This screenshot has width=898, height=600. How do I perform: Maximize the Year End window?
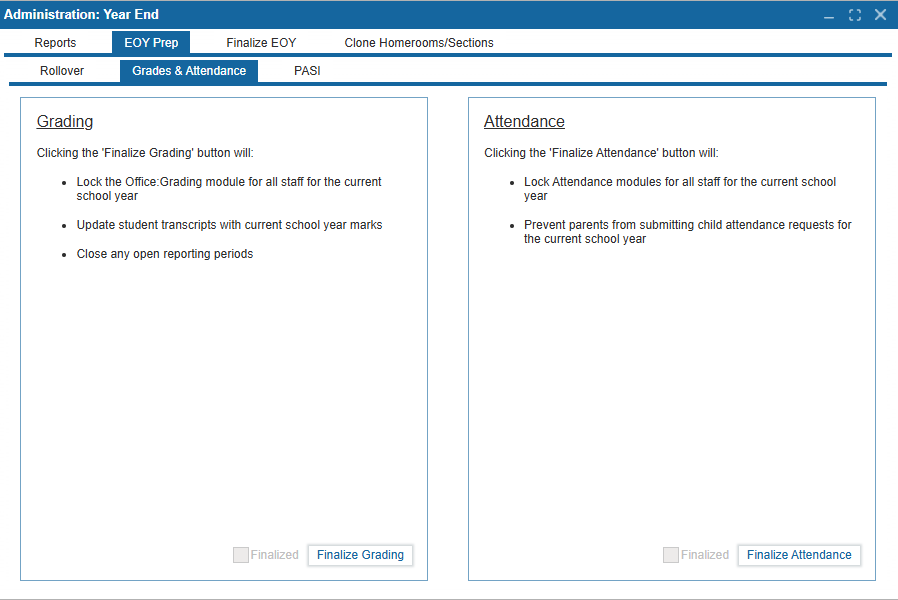pos(855,15)
